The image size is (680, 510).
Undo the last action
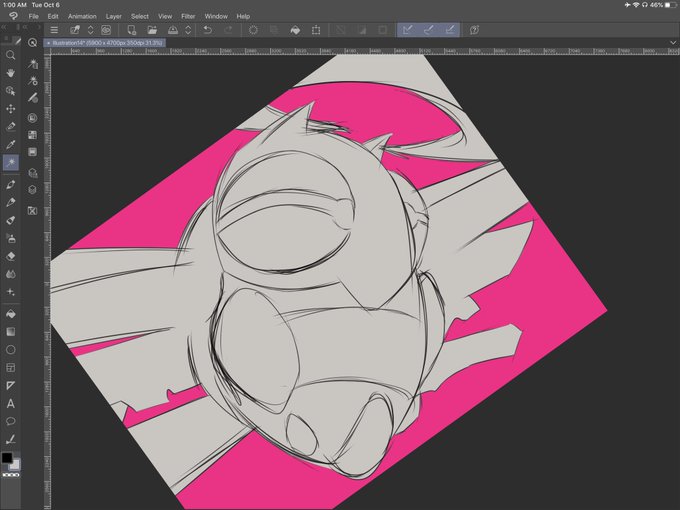click(x=208, y=30)
